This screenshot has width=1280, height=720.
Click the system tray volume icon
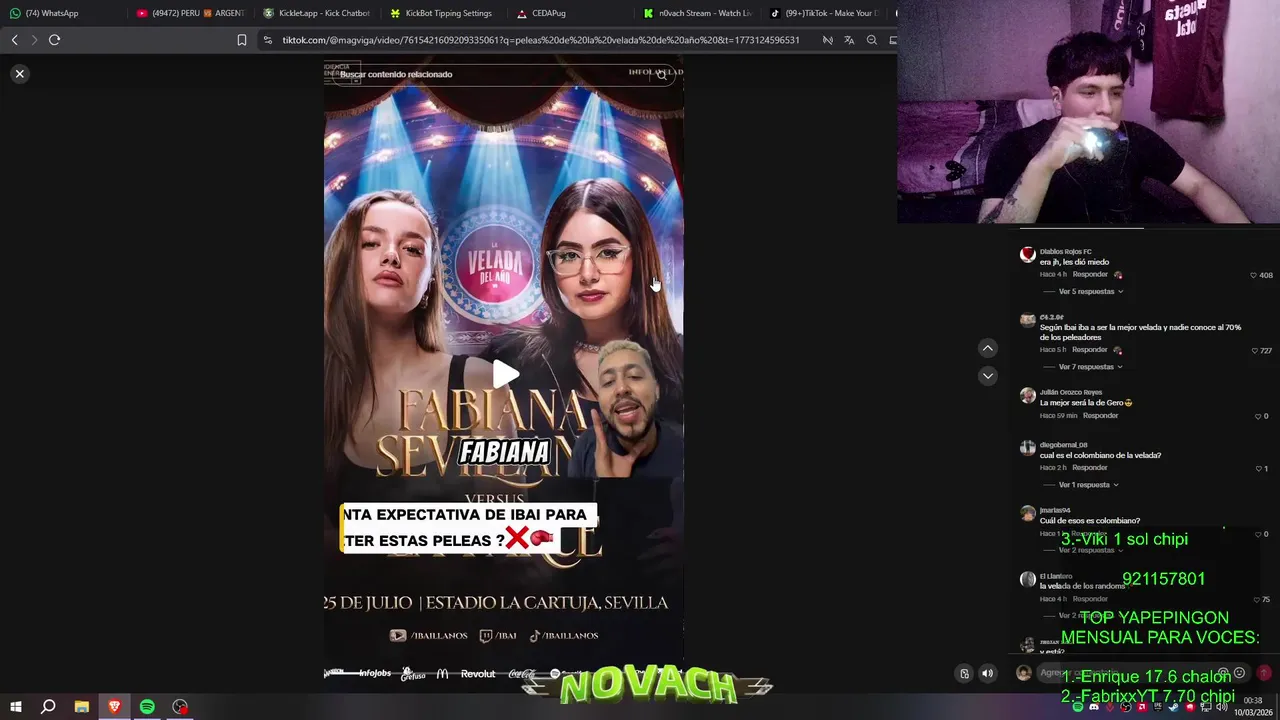1221,707
